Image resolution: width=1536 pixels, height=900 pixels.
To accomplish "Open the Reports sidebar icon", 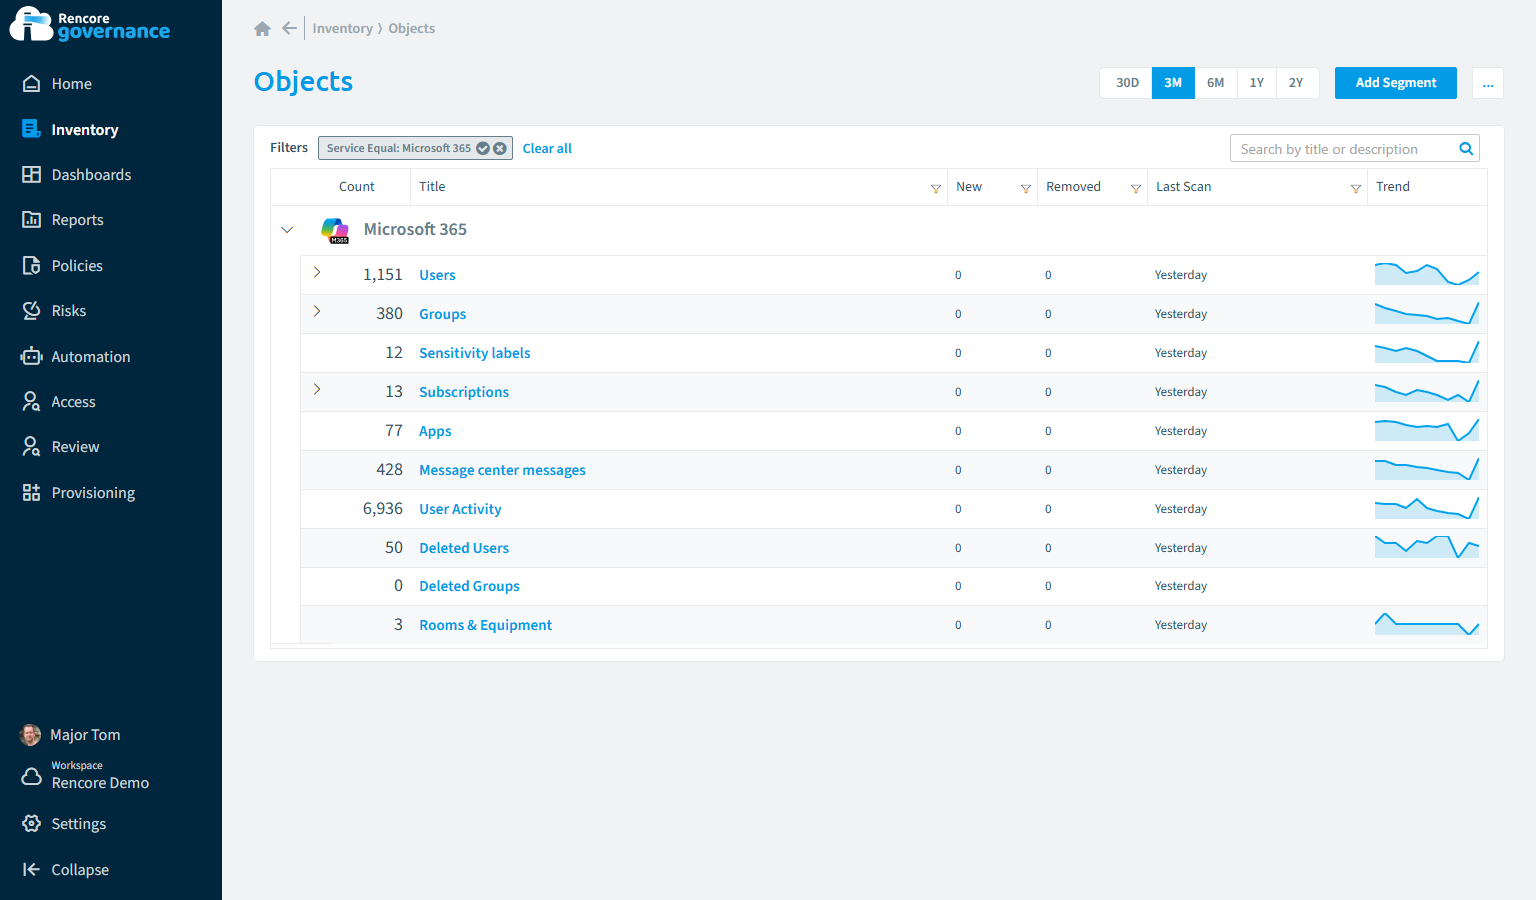I will (x=31, y=219).
